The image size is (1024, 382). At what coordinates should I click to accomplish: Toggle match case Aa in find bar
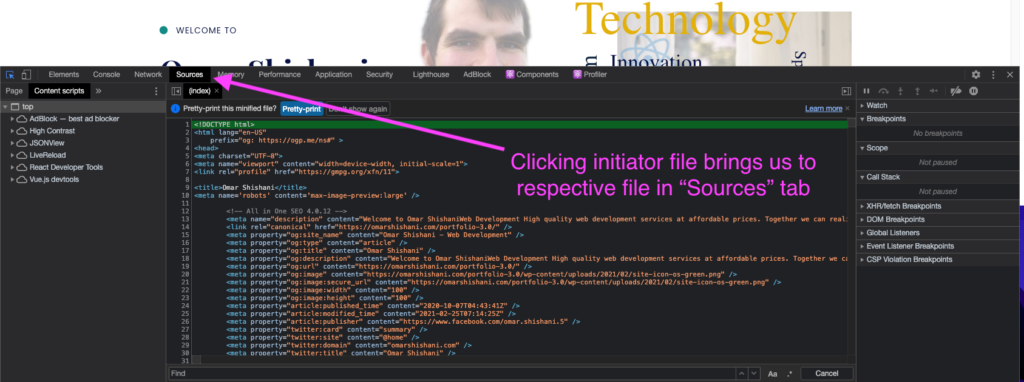click(773, 374)
